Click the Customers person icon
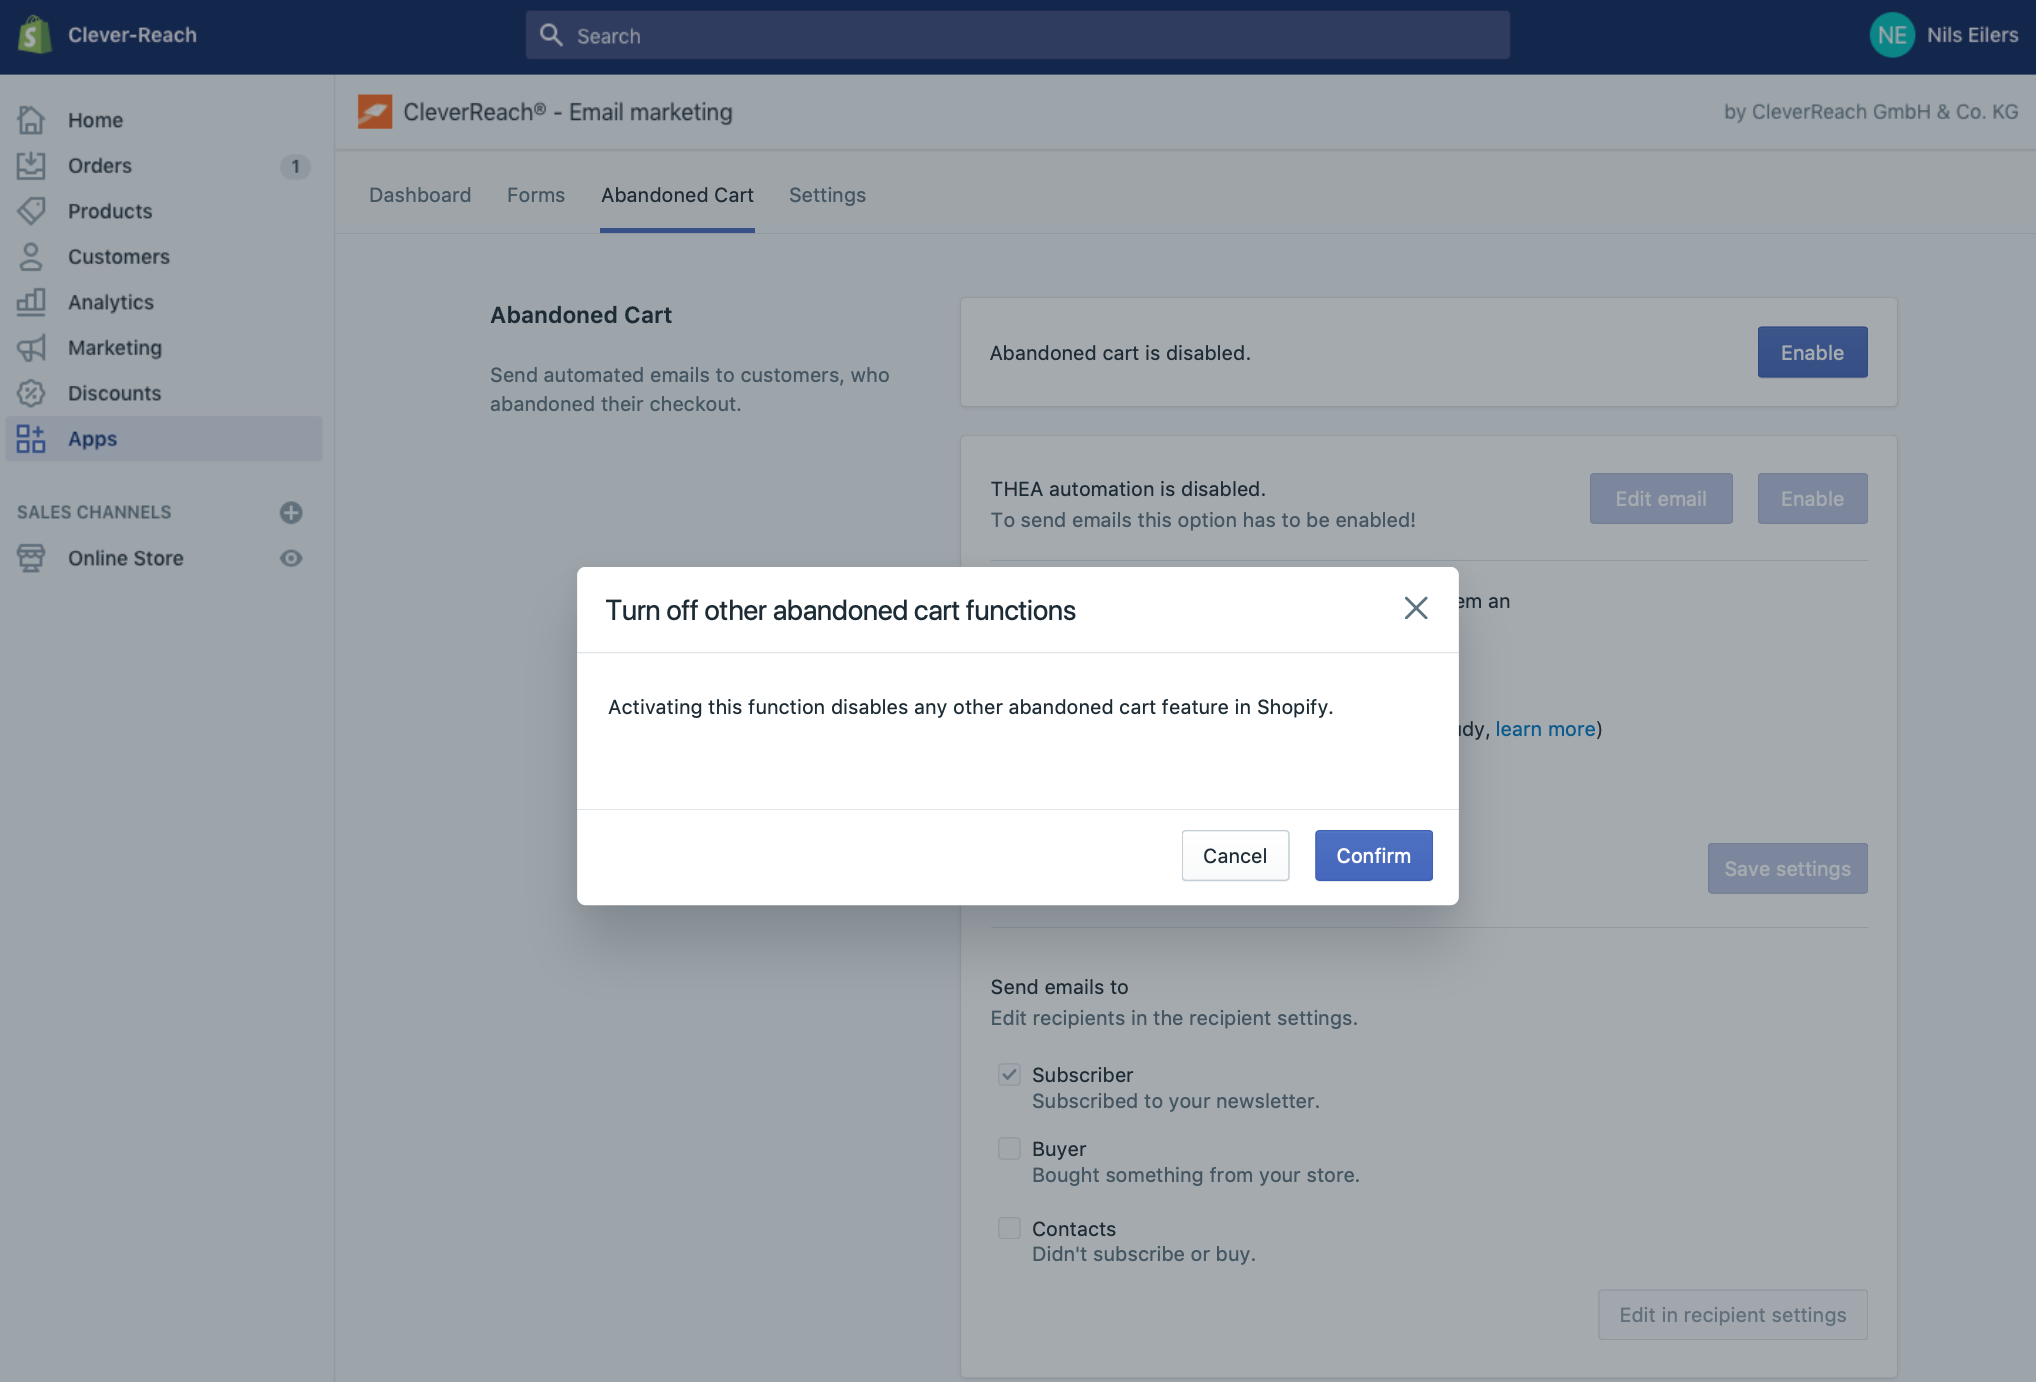The width and height of the screenshot is (2036, 1382). (31, 257)
